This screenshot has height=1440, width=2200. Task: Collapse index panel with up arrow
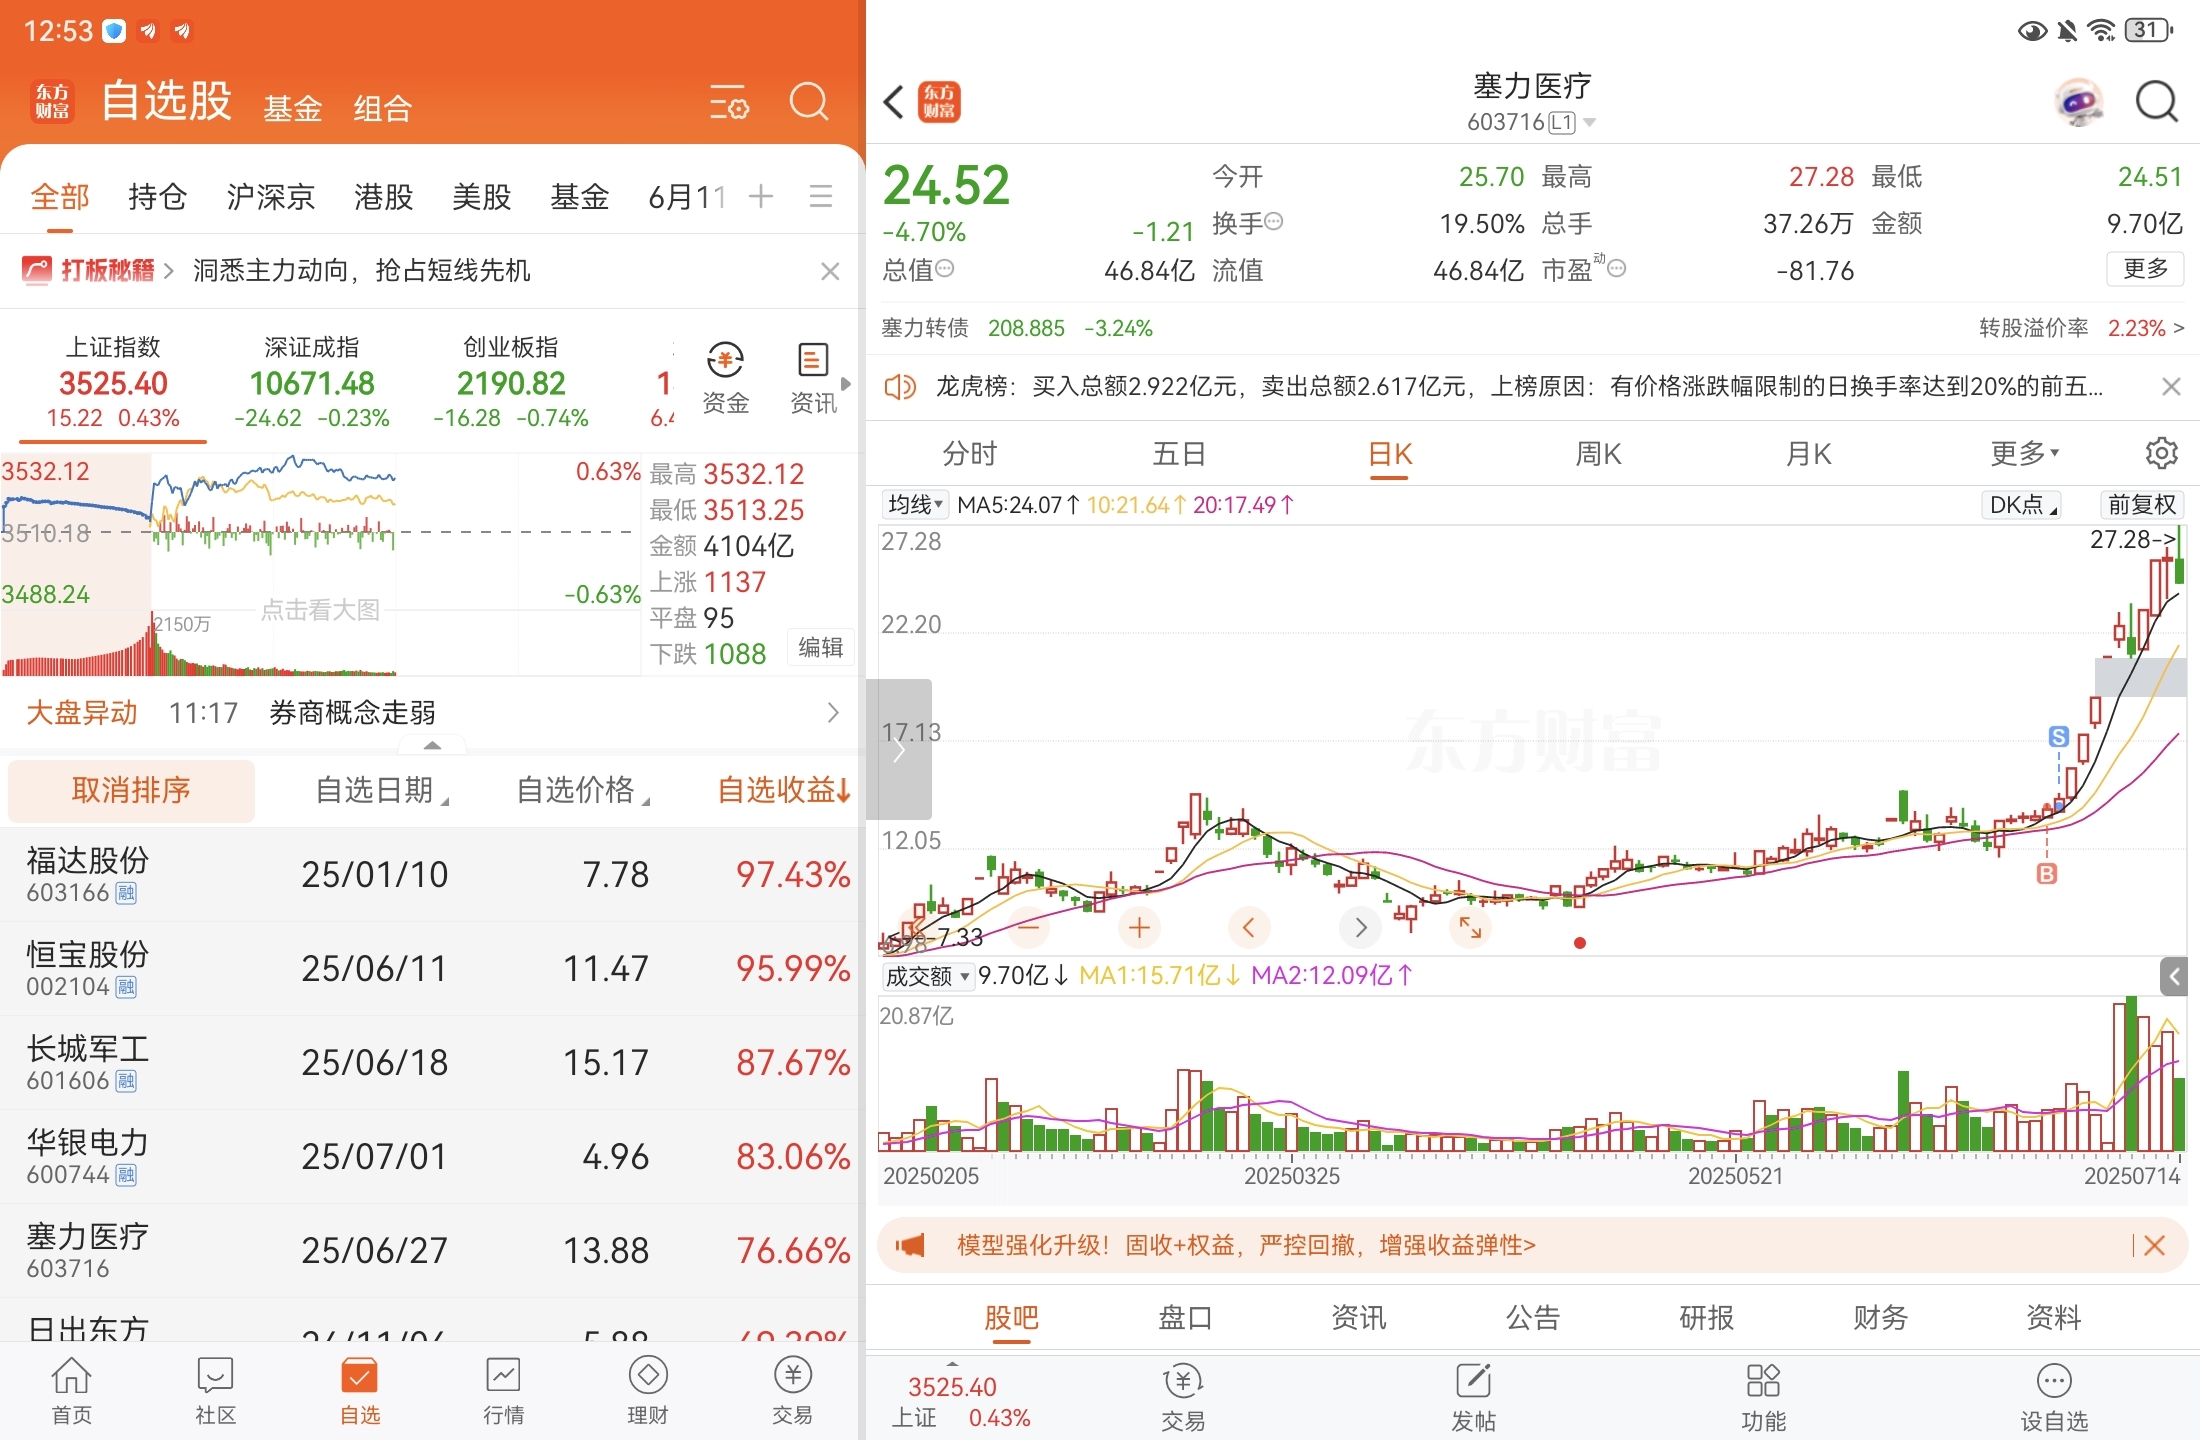[x=432, y=745]
